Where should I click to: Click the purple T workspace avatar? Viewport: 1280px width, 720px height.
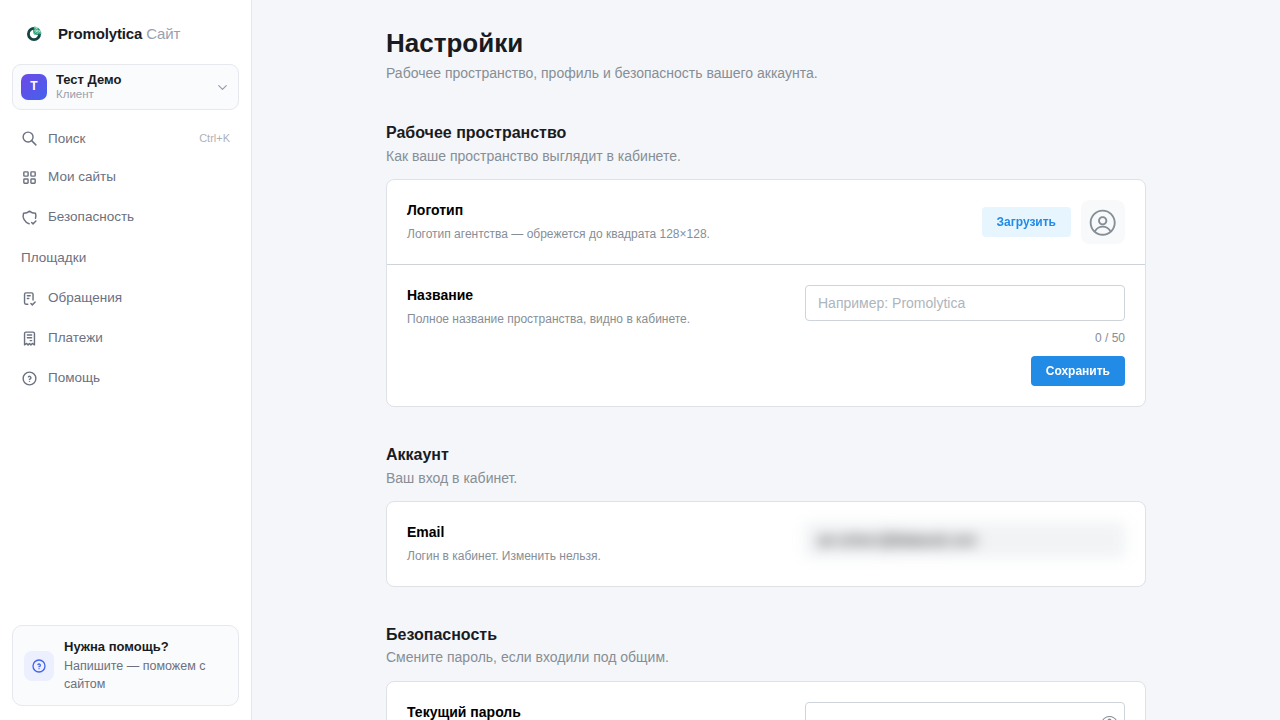pyautogui.click(x=34, y=87)
